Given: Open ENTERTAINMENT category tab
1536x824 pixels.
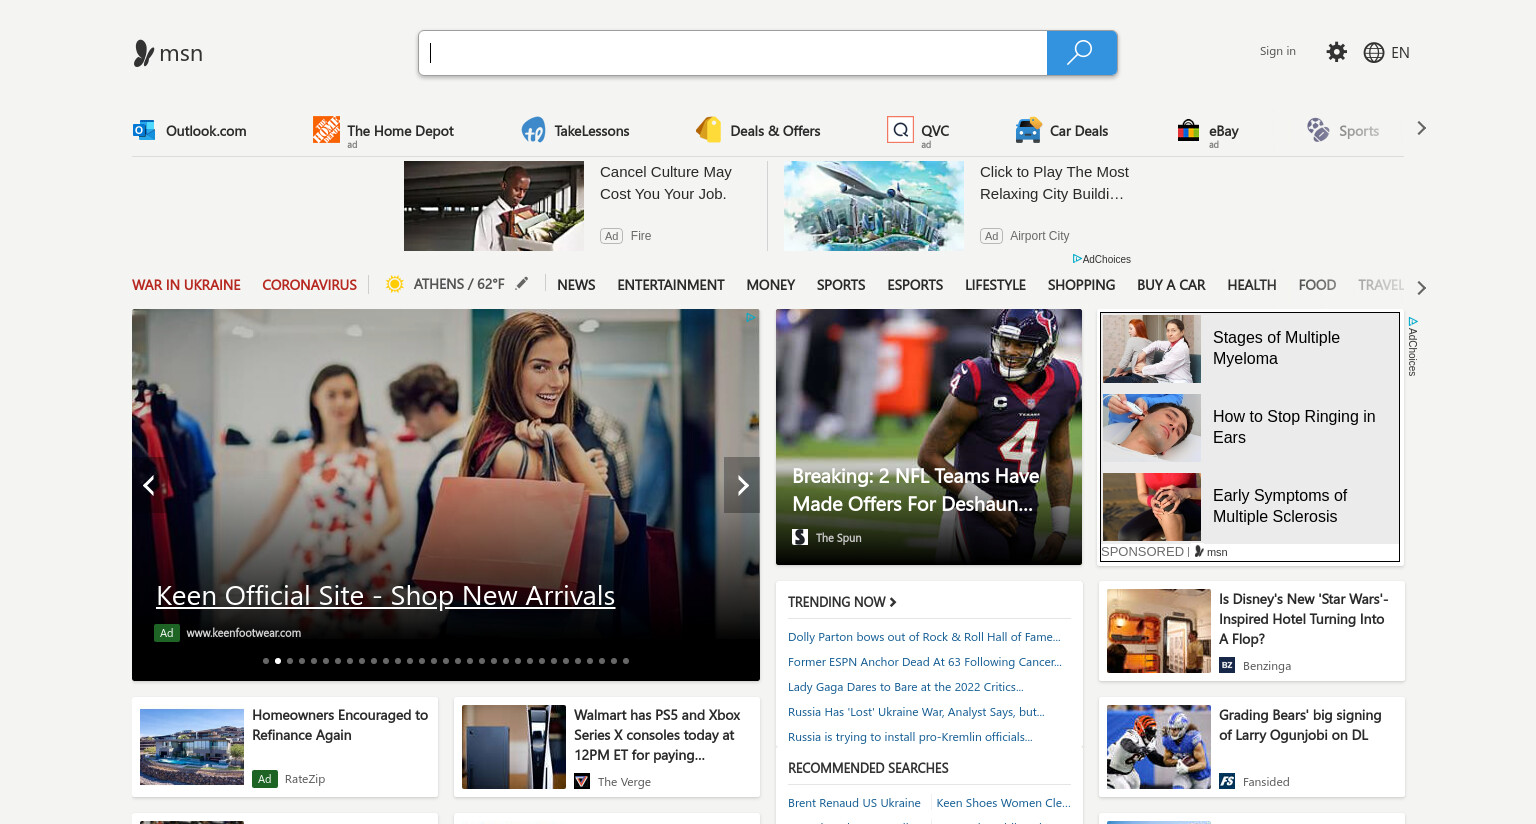Looking at the screenshot, I should pyautogui.click(x=671, y=285).
